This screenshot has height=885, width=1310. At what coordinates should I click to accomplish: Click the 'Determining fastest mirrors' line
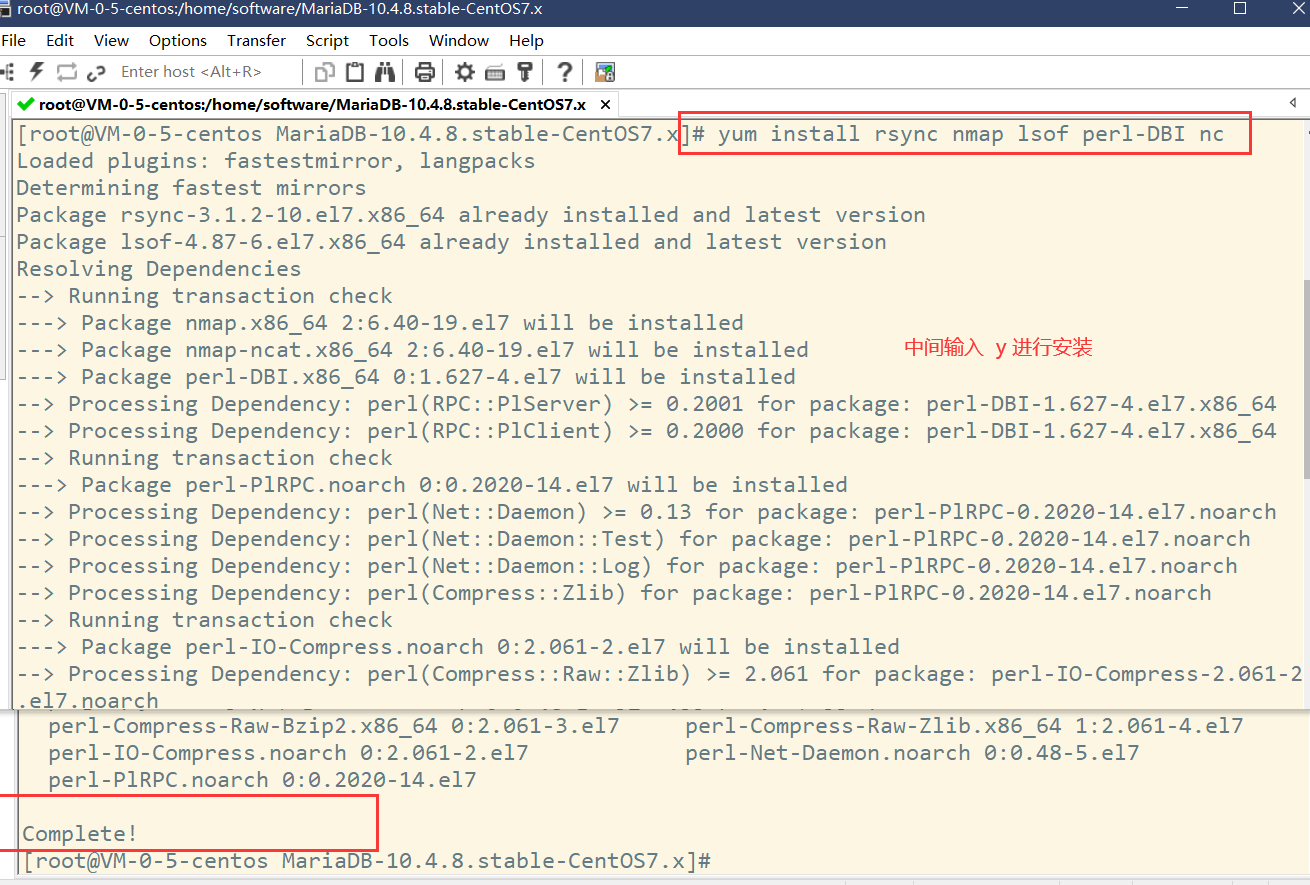(191, 188)
